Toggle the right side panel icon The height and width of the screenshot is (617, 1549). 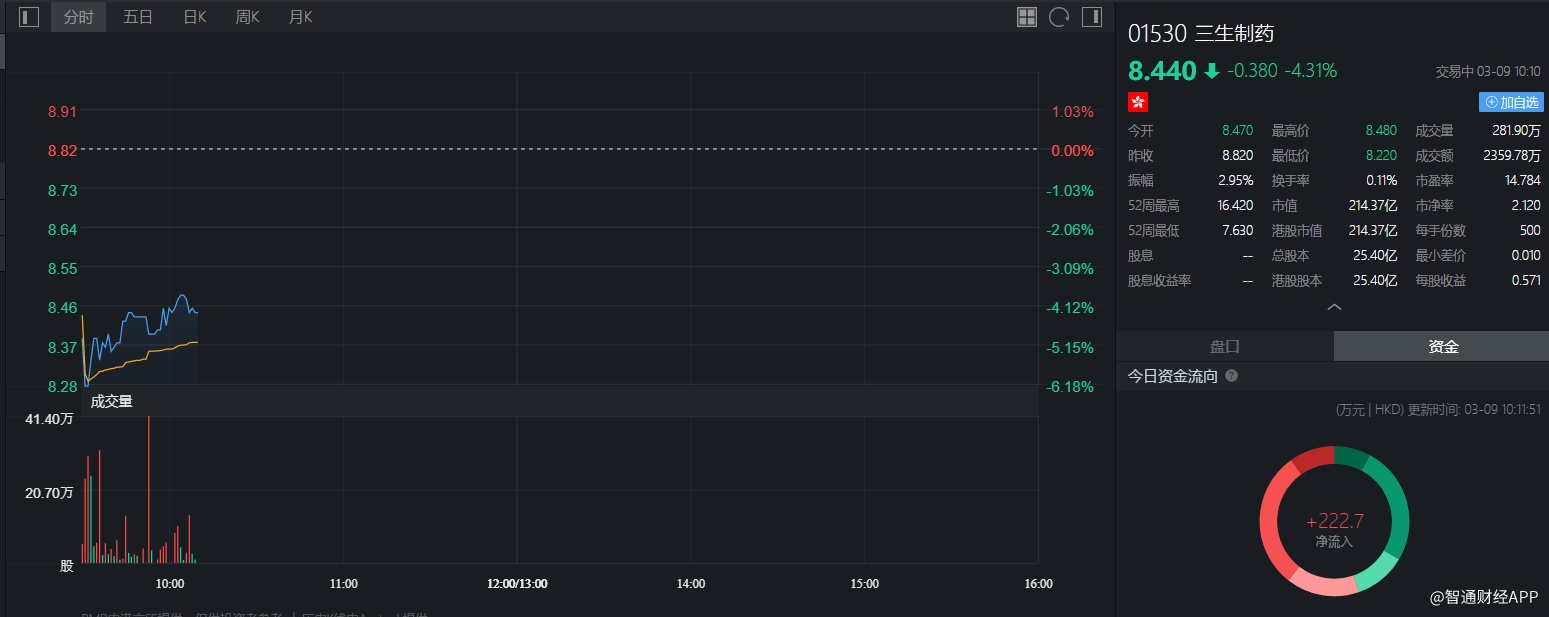pyautogui.click(x=1091, y=17)
